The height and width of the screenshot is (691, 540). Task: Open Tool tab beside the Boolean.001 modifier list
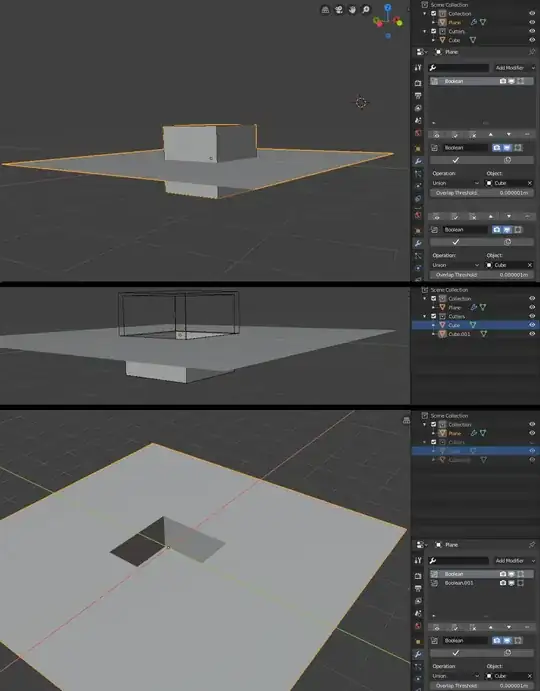pos(418,561)
